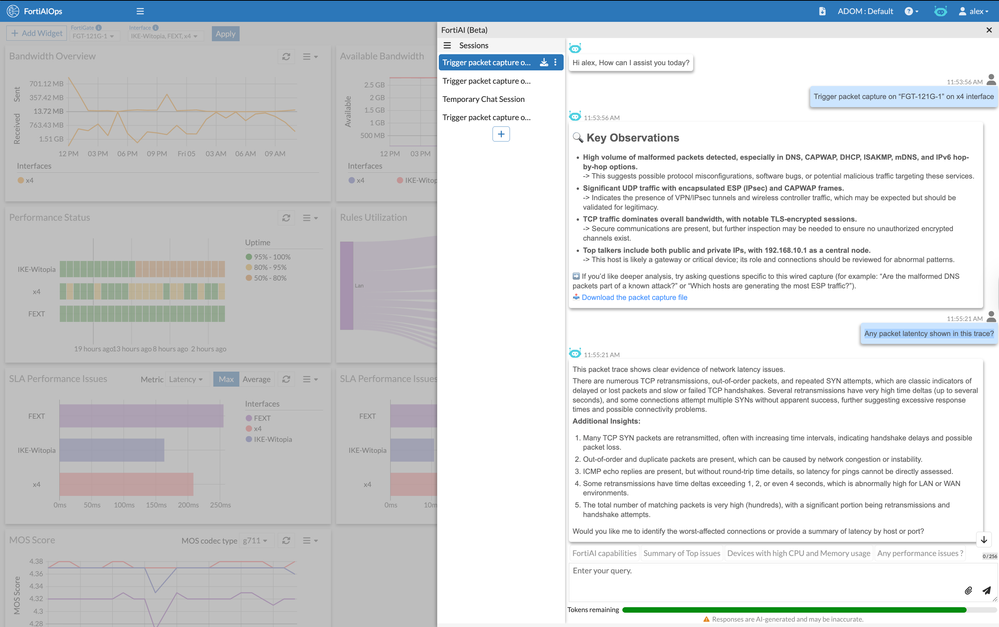This screenshot has height=627, width=999.
Task: Open the FortiGate FGT-121G-1 dropdown
Action: click(93, 36)
